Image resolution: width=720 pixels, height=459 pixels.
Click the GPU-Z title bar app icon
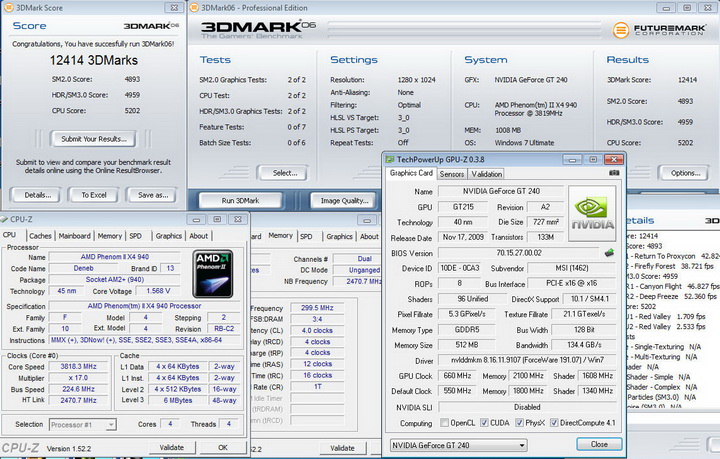pyautogui.click(x=390, y=159)
